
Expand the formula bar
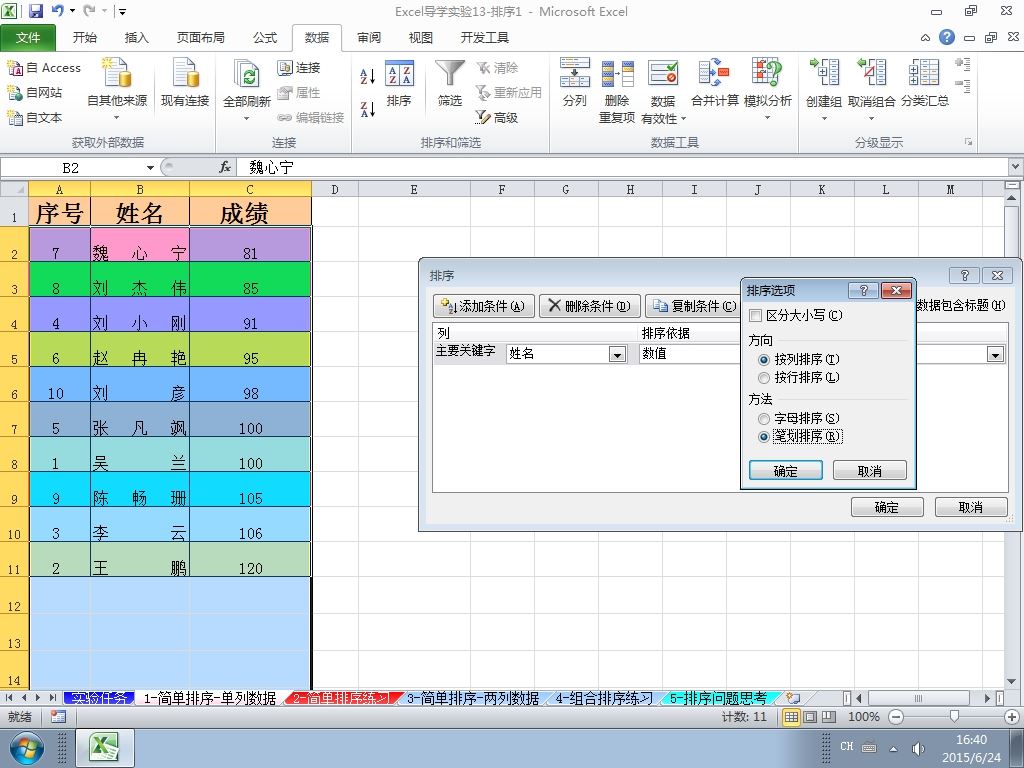coord(1016,167)
